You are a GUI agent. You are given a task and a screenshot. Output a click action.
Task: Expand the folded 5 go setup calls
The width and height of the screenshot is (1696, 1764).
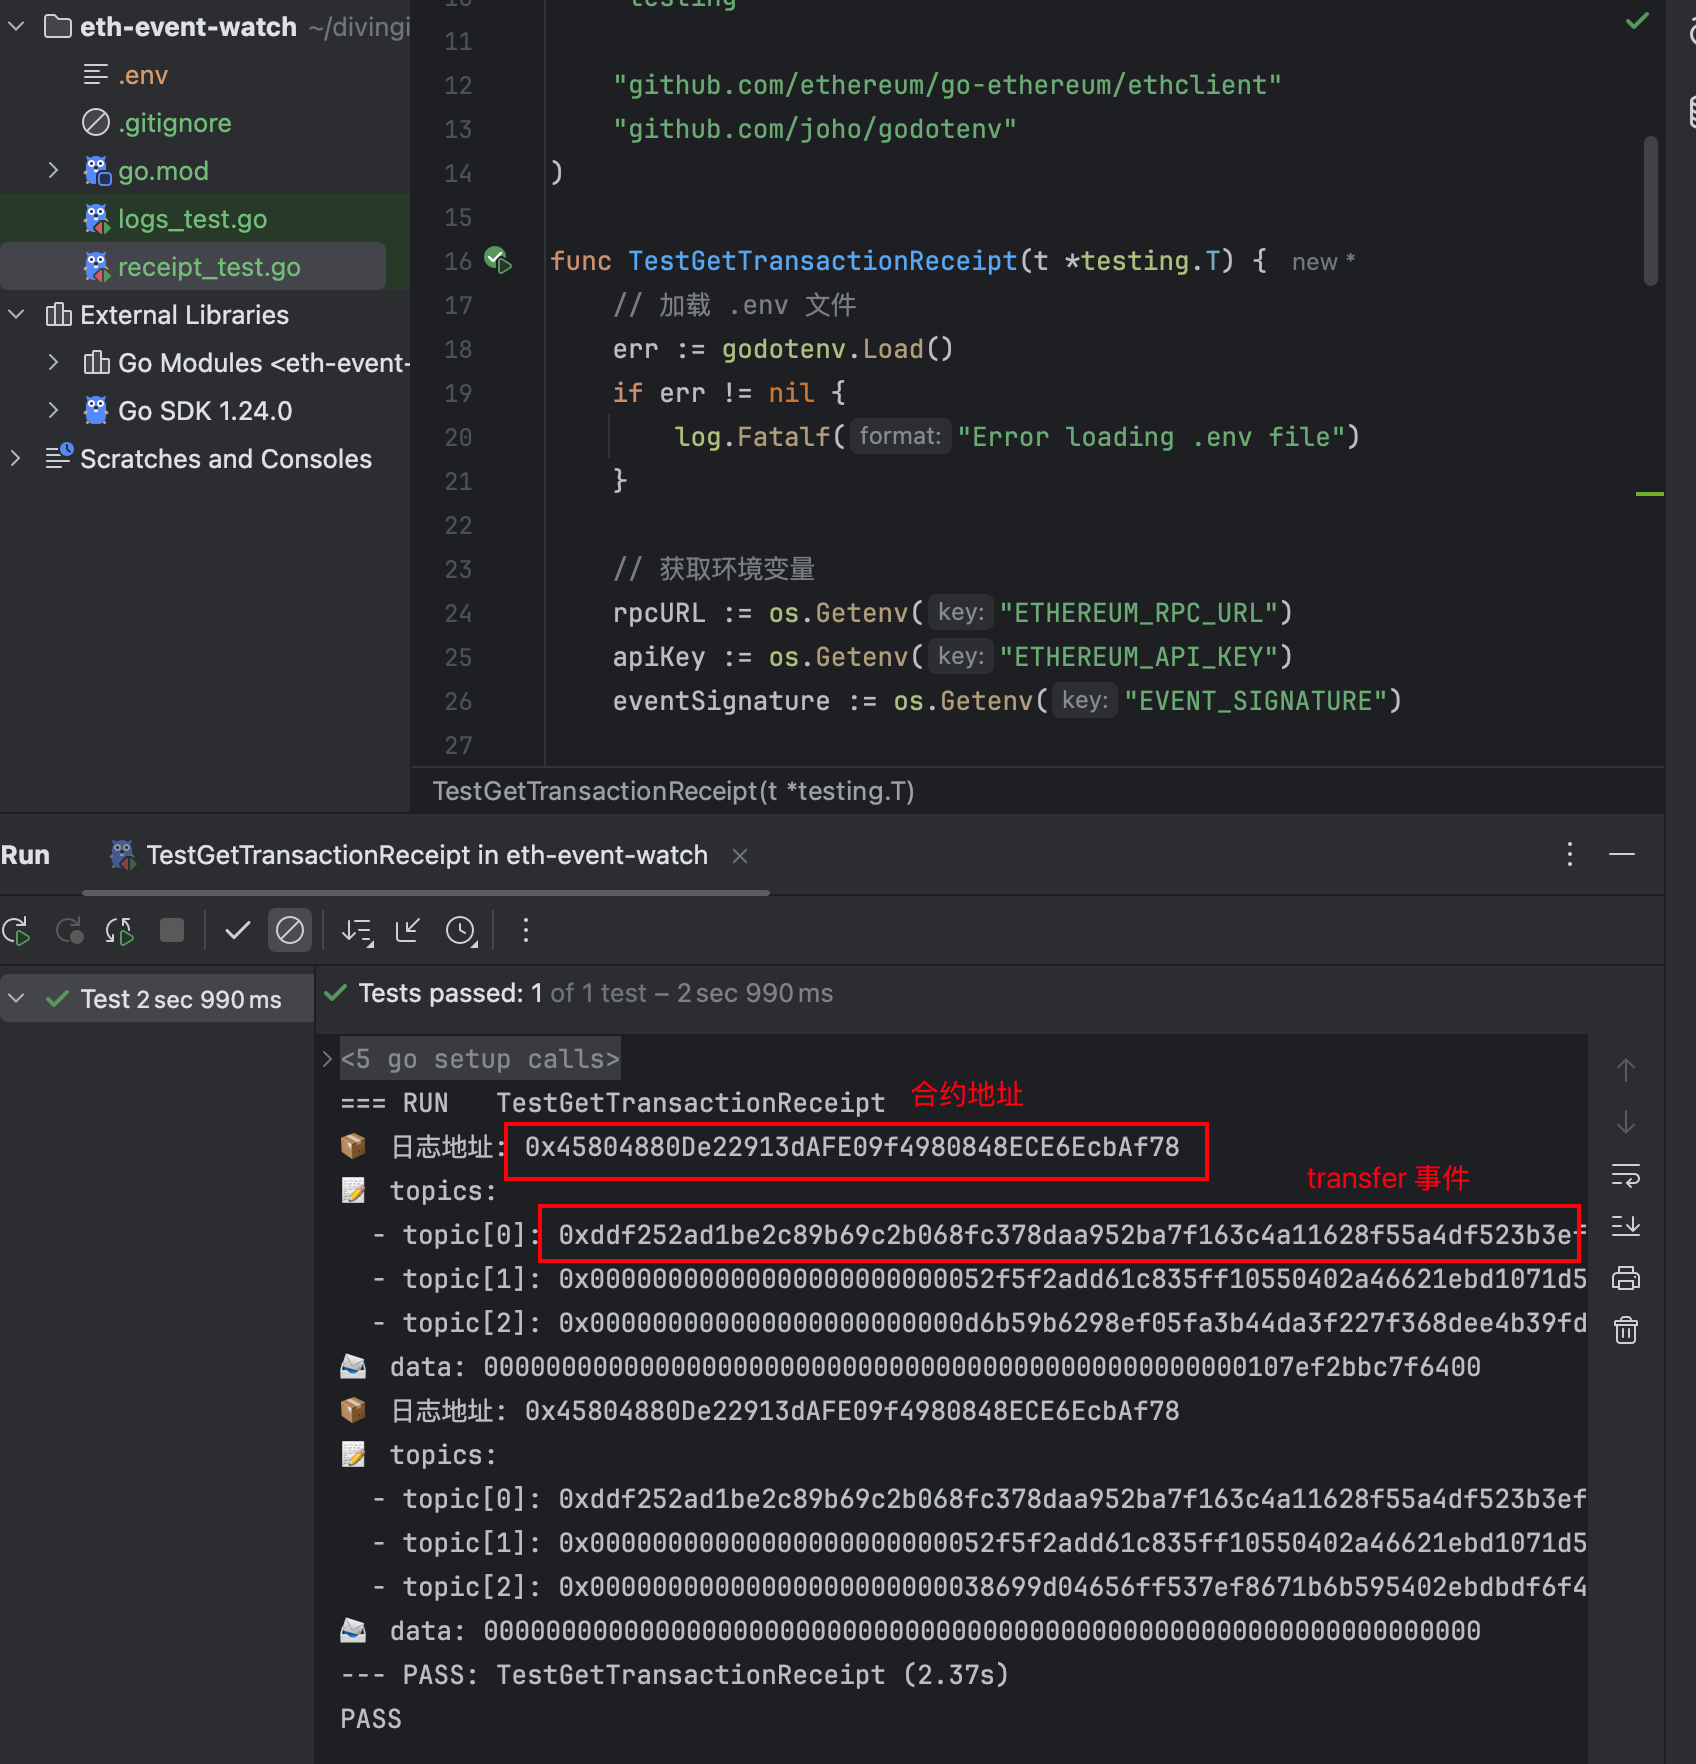[327, 1059]
